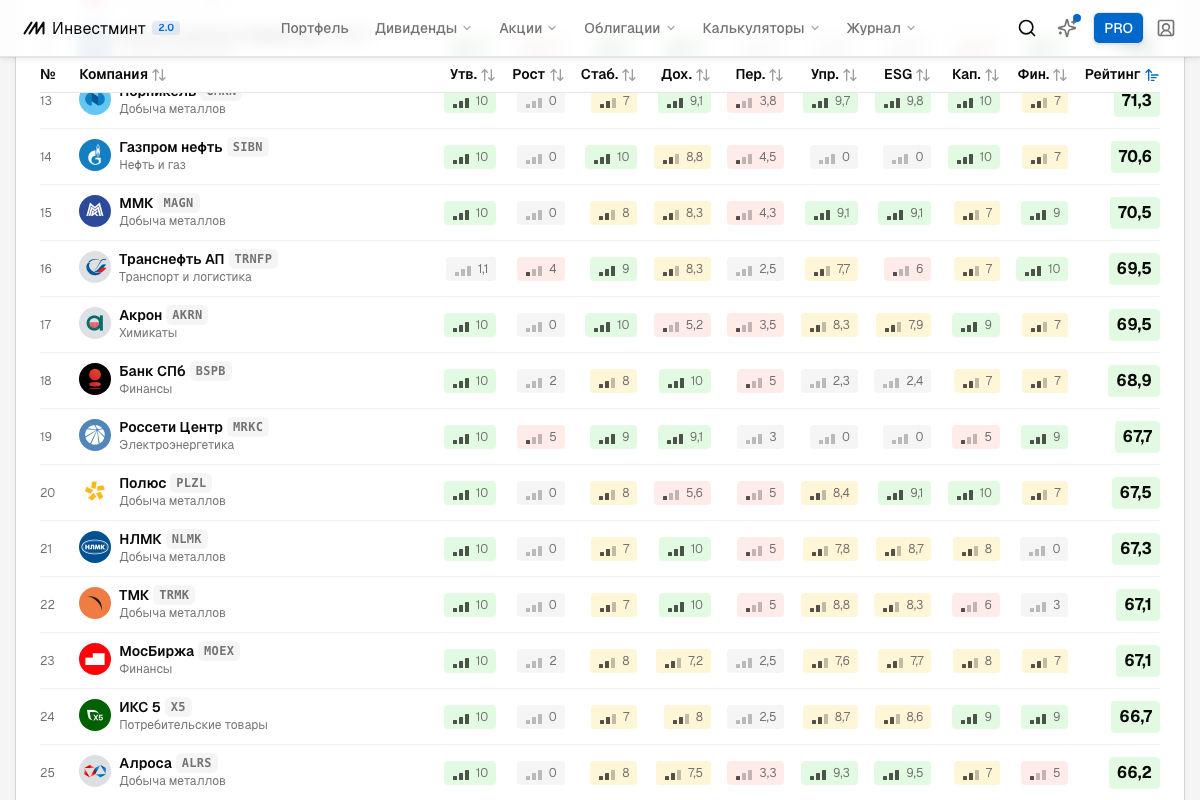Click the Алроса company logo
1200x800 pixels.
tap(95, 771)
